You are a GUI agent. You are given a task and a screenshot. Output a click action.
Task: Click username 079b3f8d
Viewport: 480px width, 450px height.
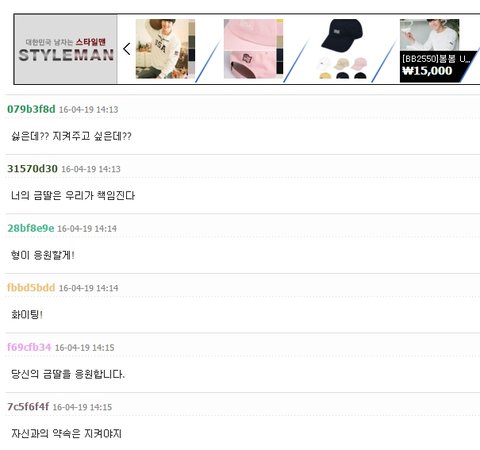click(31, 109)
